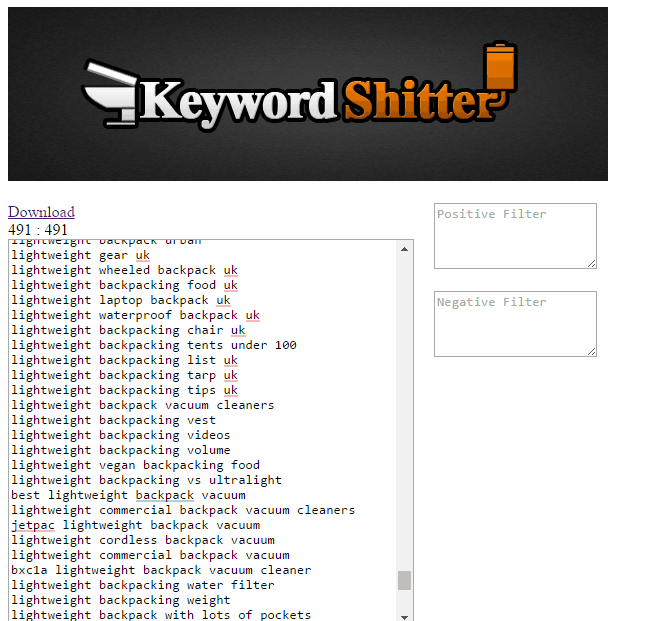The image size is (662, 621).
Task: Click the 'lightweight commercial backpack vacuum' line
Action: coord(150,555)
